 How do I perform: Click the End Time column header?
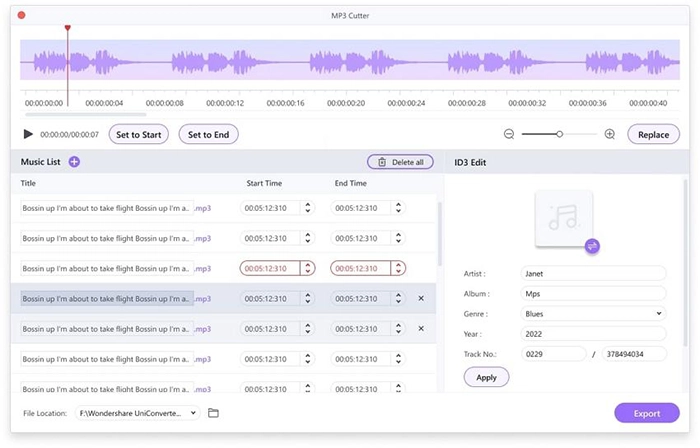(350, 183)
